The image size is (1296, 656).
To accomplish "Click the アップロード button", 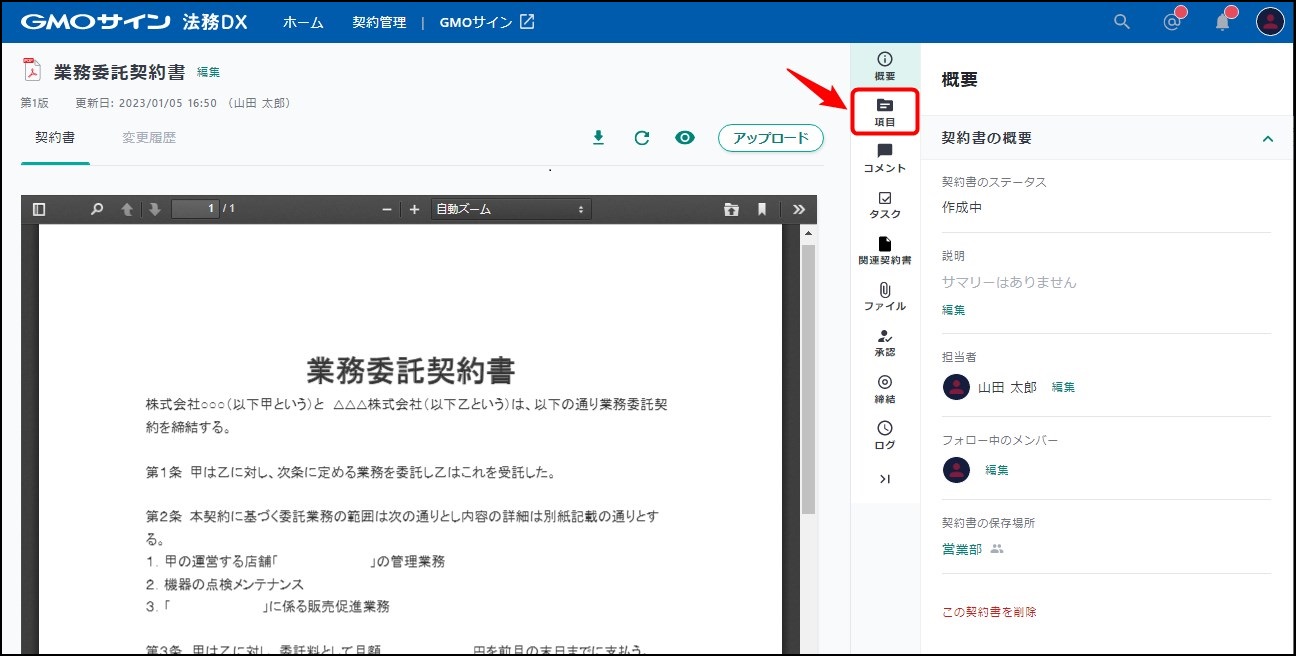I will [x=770, y=138].
